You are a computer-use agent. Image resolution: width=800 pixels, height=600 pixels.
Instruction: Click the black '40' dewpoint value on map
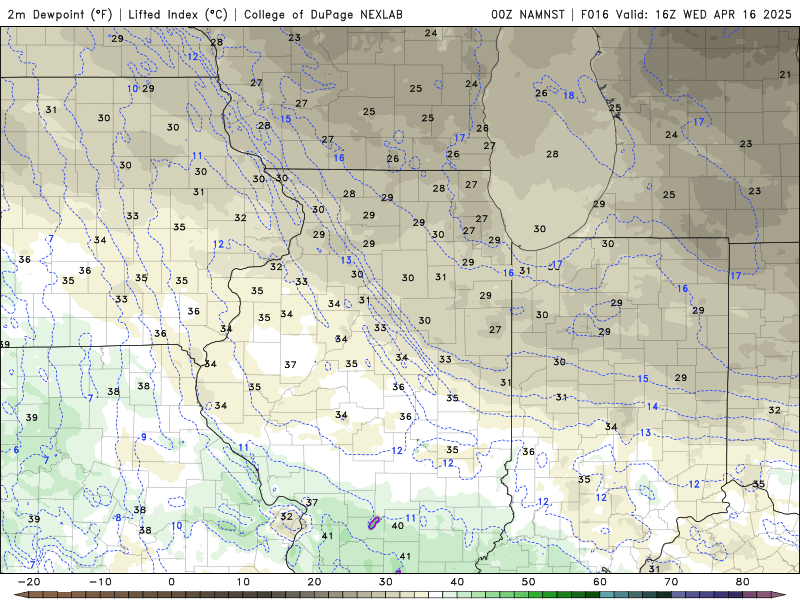397,526
